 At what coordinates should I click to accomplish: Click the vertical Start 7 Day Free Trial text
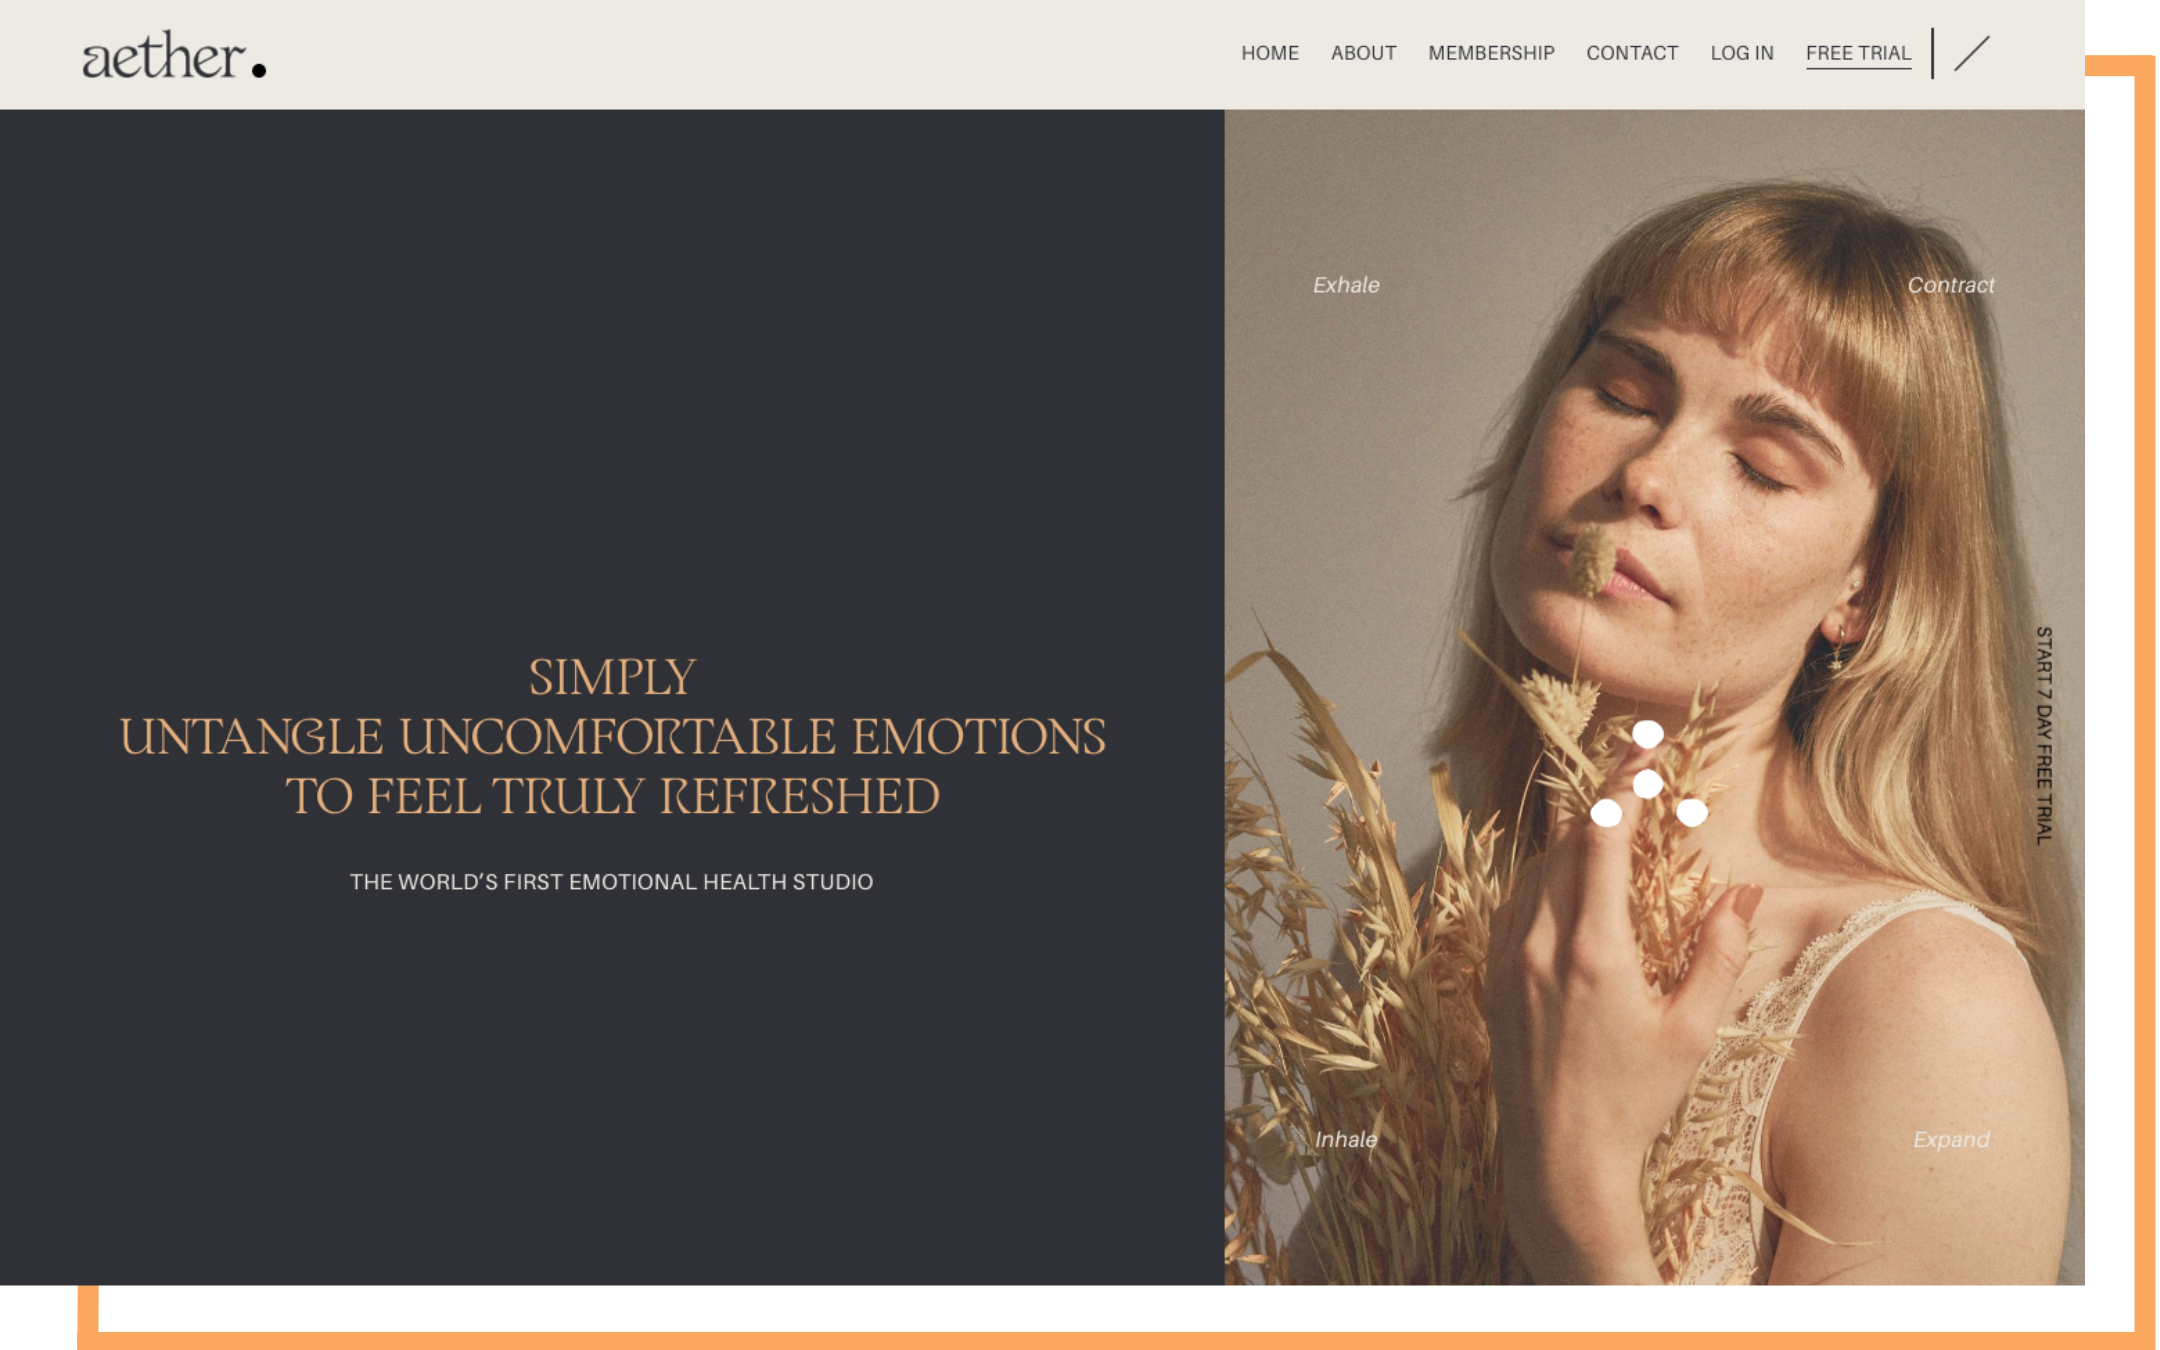pos(2044,735)
